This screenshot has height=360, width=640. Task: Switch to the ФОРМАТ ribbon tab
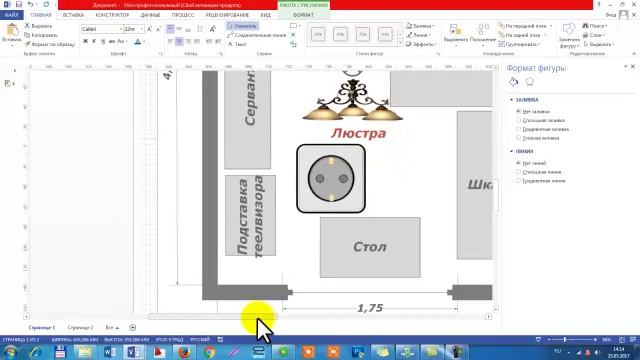point(303,15)
